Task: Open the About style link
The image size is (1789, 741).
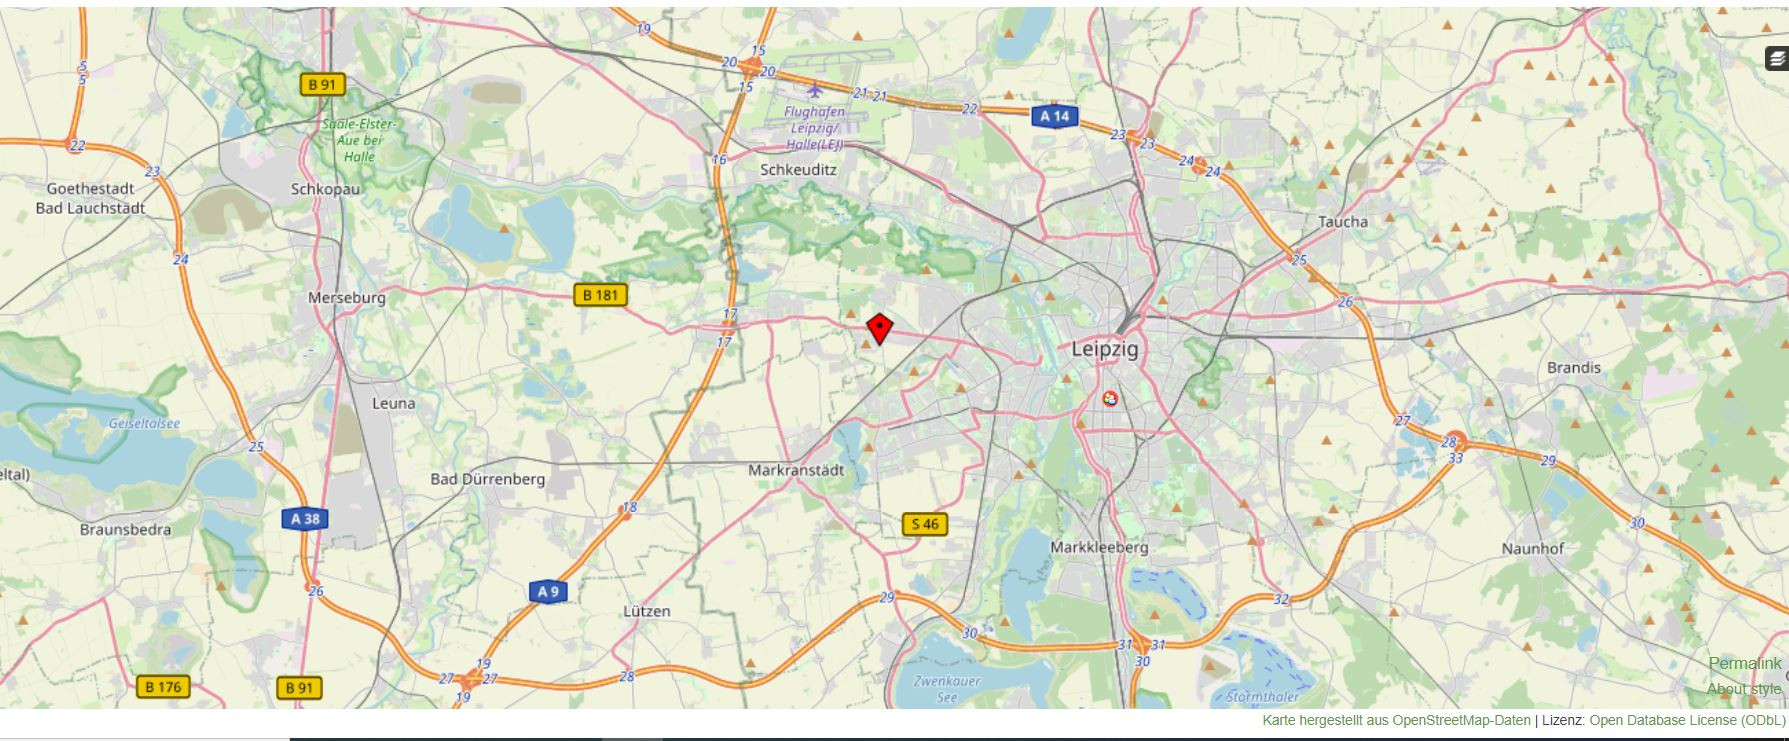Action: coord(1744,689)
